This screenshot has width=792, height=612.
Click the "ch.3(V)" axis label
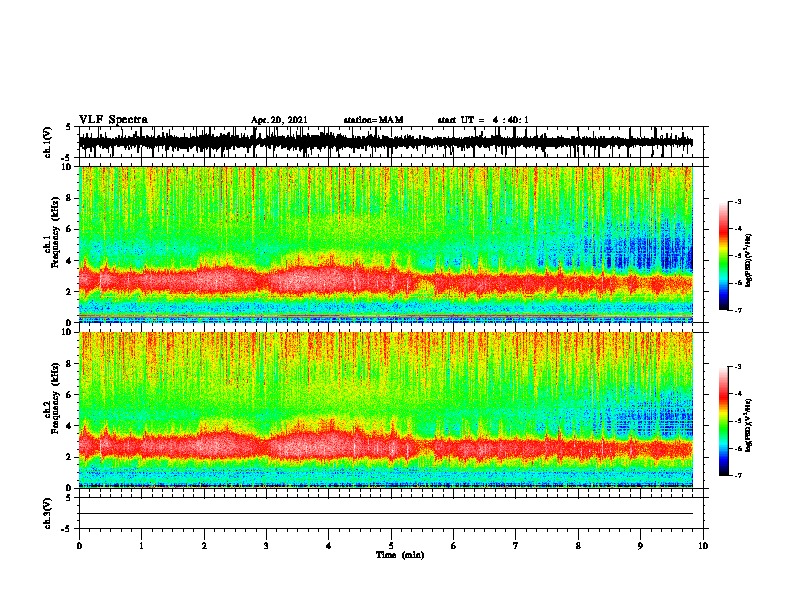(x=48, y=513)
